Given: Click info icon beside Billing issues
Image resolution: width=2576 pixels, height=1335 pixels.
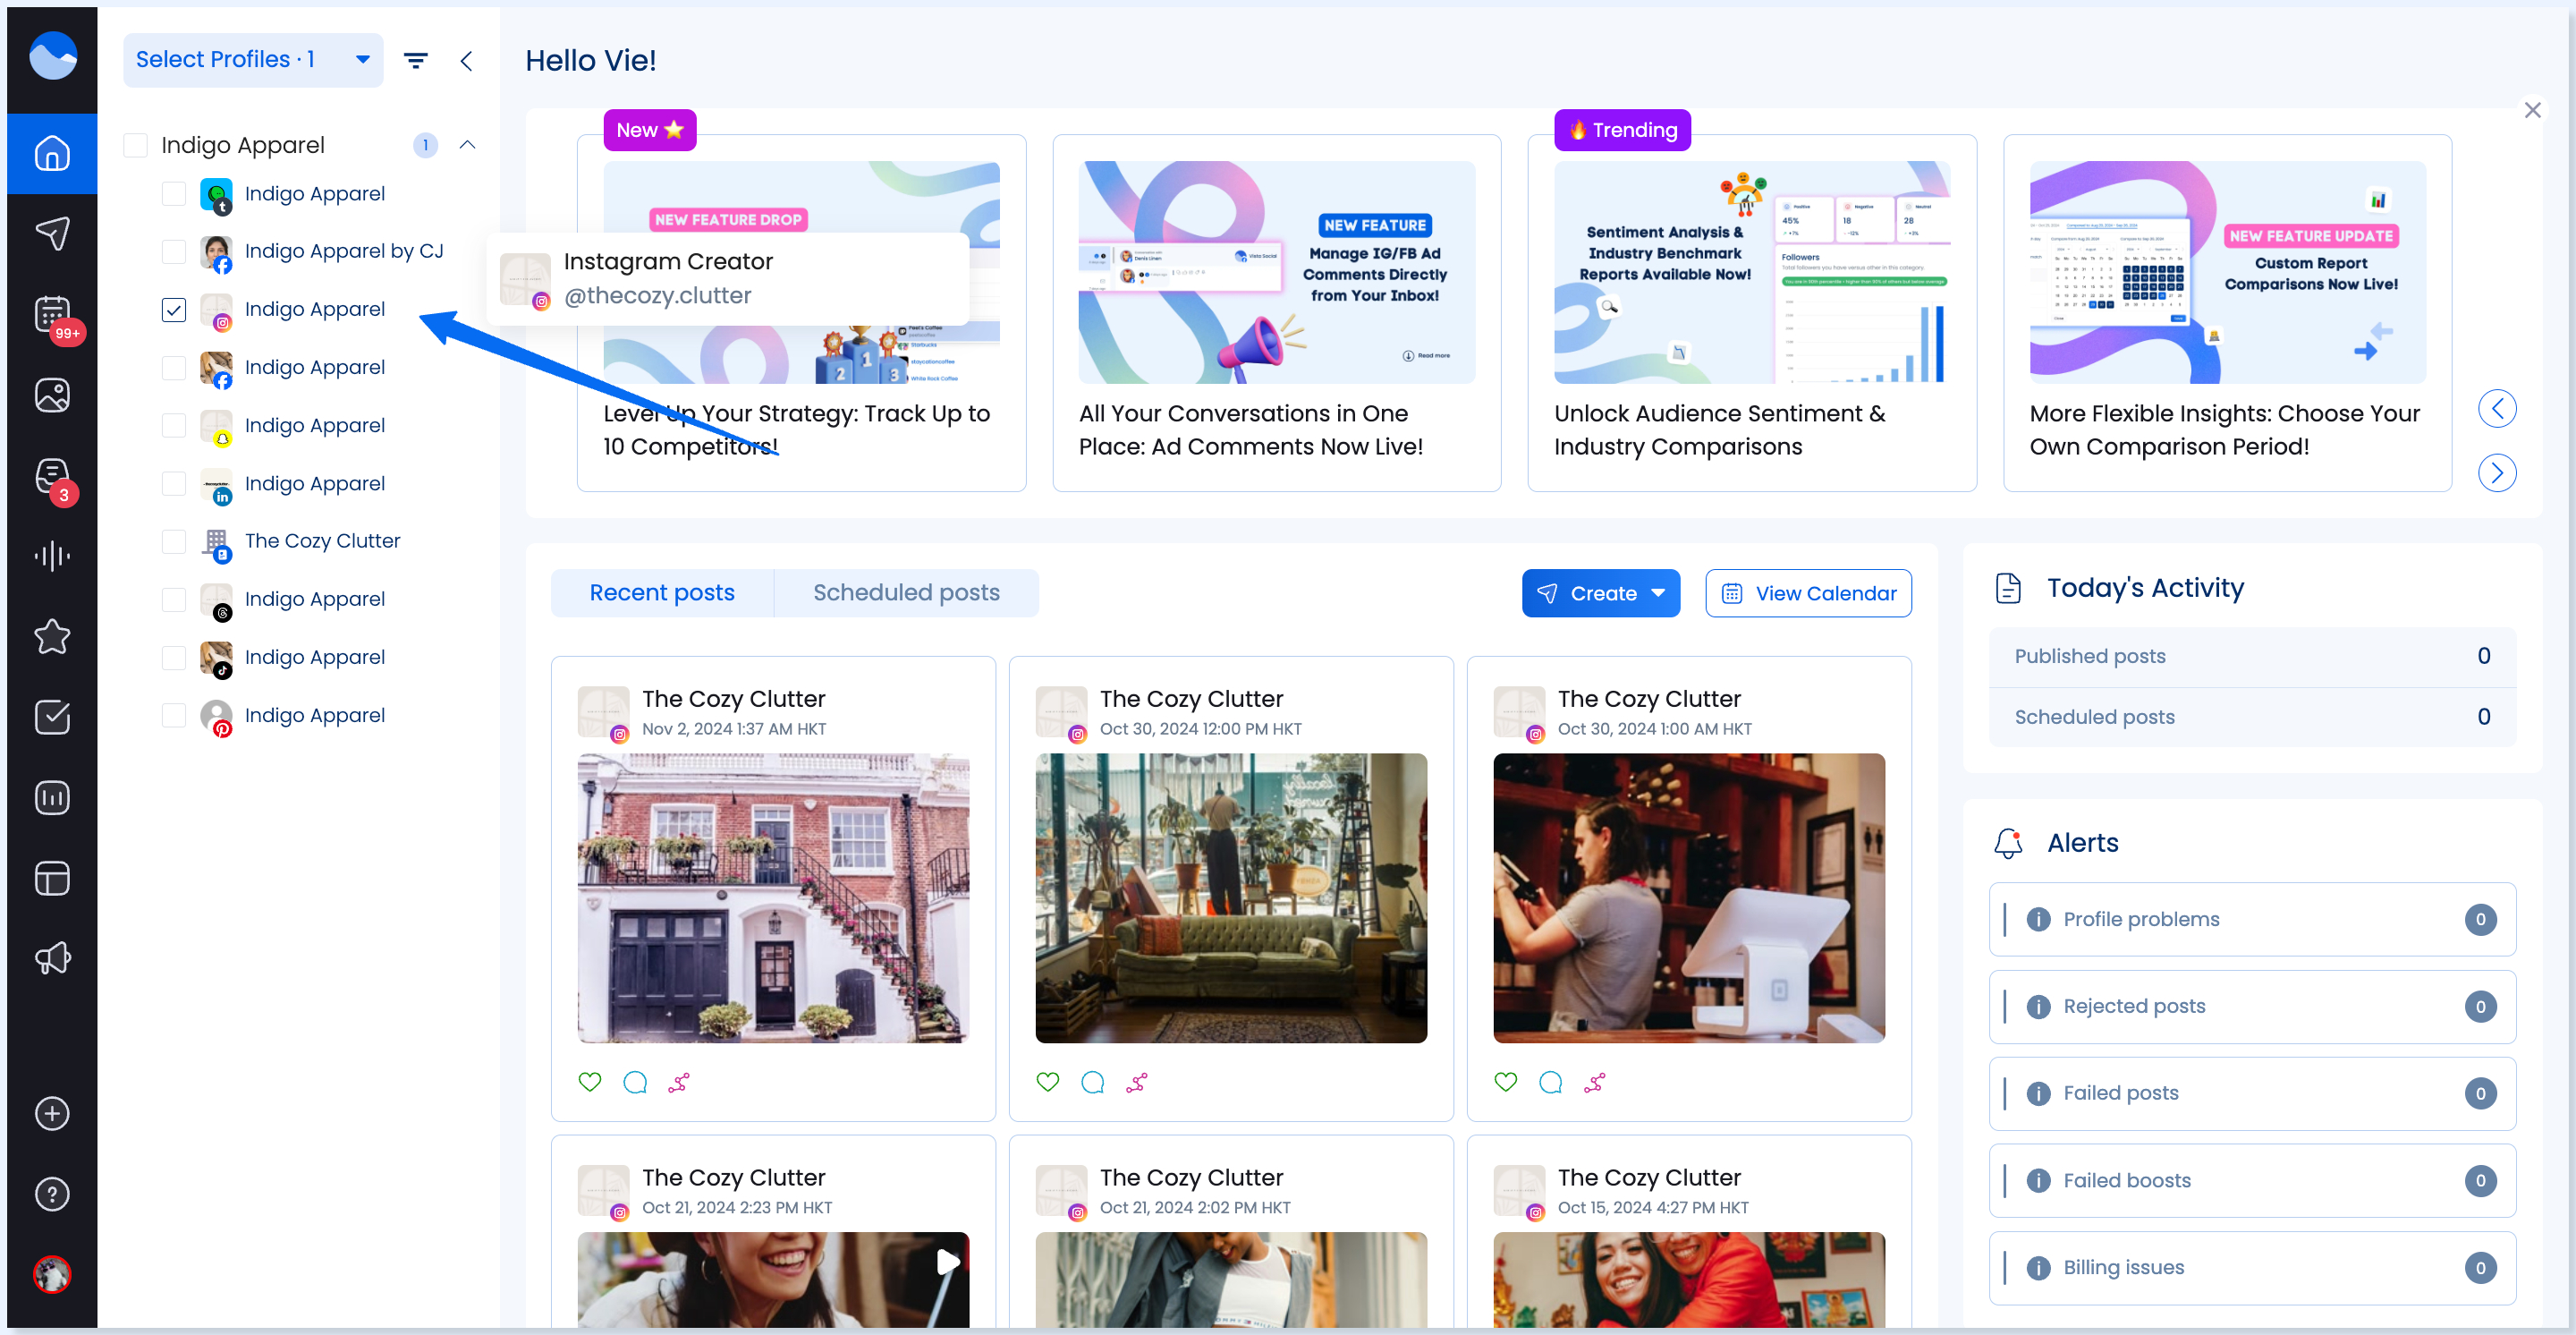Looking at the screenshot, I should tap(2039, 1268).
